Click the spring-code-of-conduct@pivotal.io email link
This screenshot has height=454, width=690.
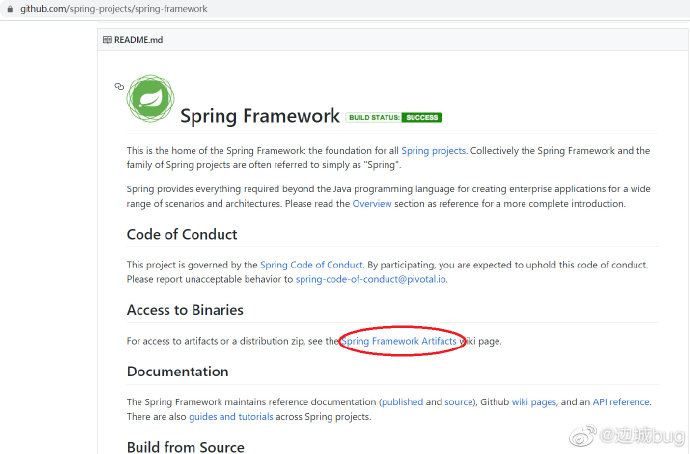point(371,279)
